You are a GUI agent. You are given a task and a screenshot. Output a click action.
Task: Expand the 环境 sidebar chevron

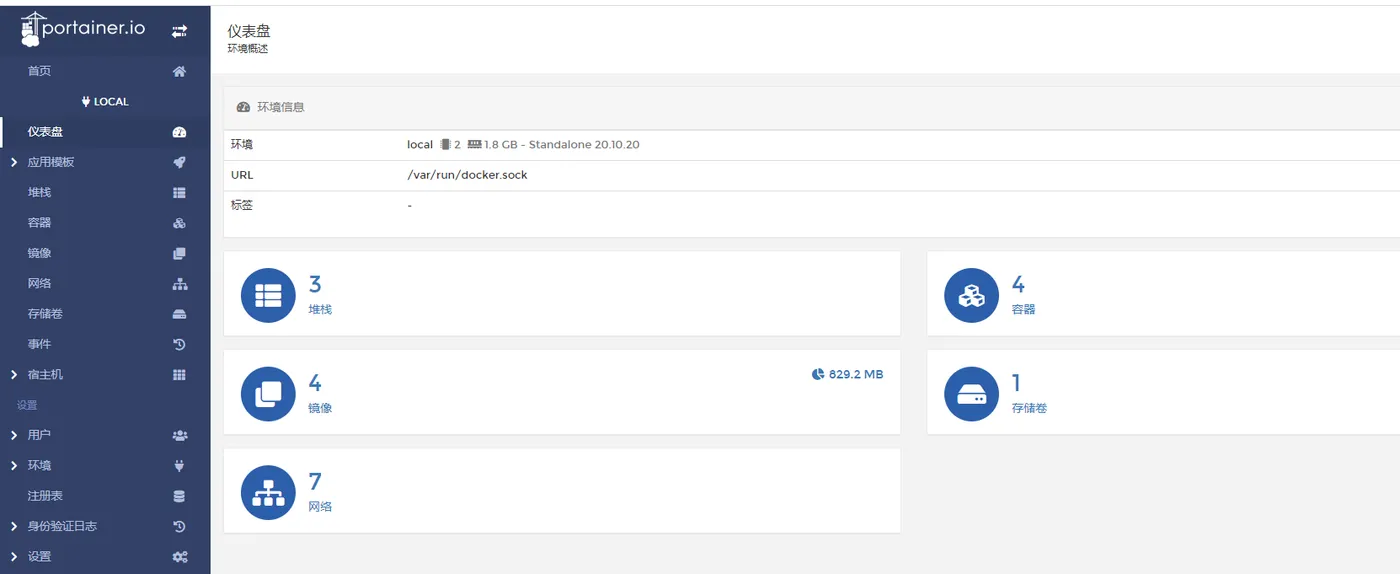13,465
